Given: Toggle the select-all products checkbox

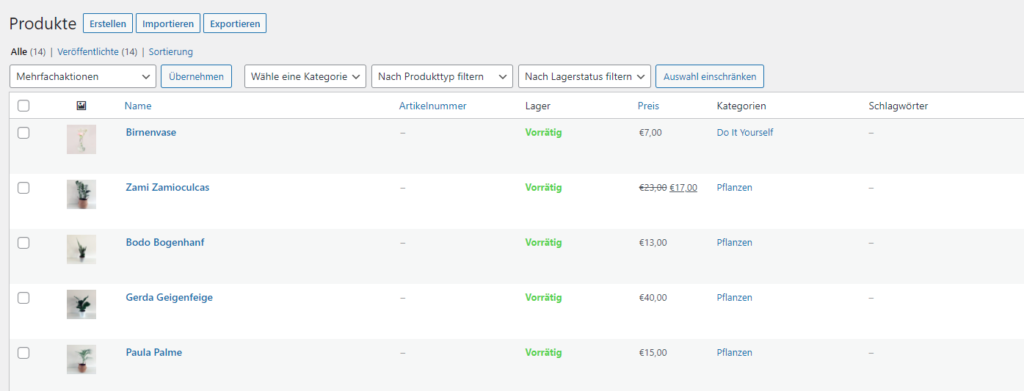Looking at the screenshot, I should point(24,106).
